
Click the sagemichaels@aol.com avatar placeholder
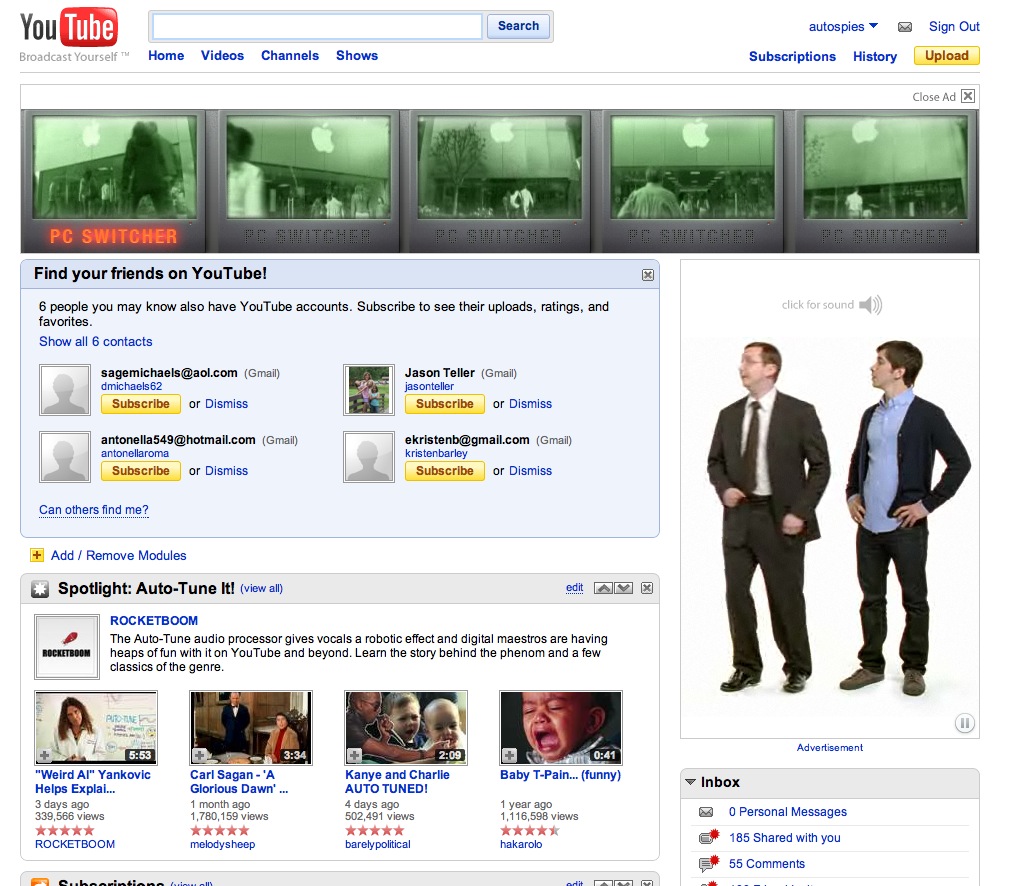click(x=65, y=390)
